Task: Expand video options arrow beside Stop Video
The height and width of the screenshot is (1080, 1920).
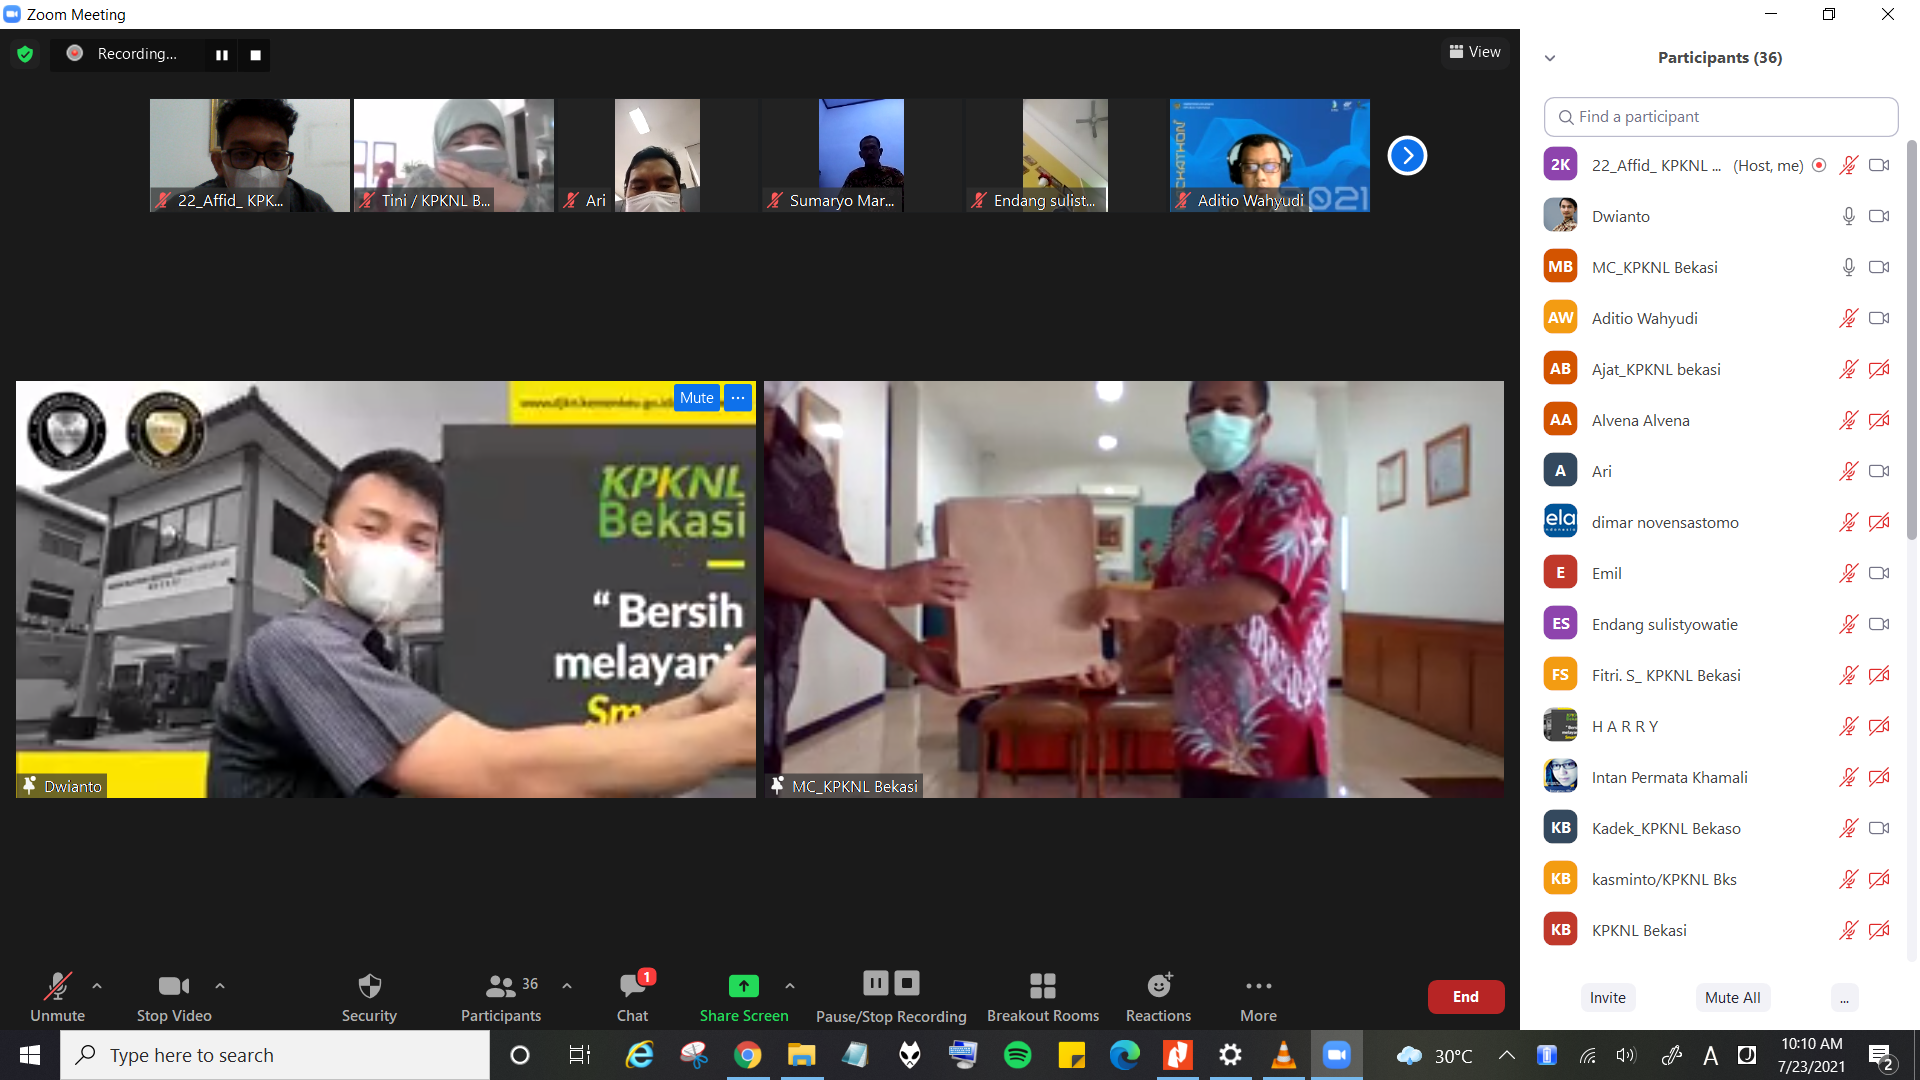Action: pos(220,986)
